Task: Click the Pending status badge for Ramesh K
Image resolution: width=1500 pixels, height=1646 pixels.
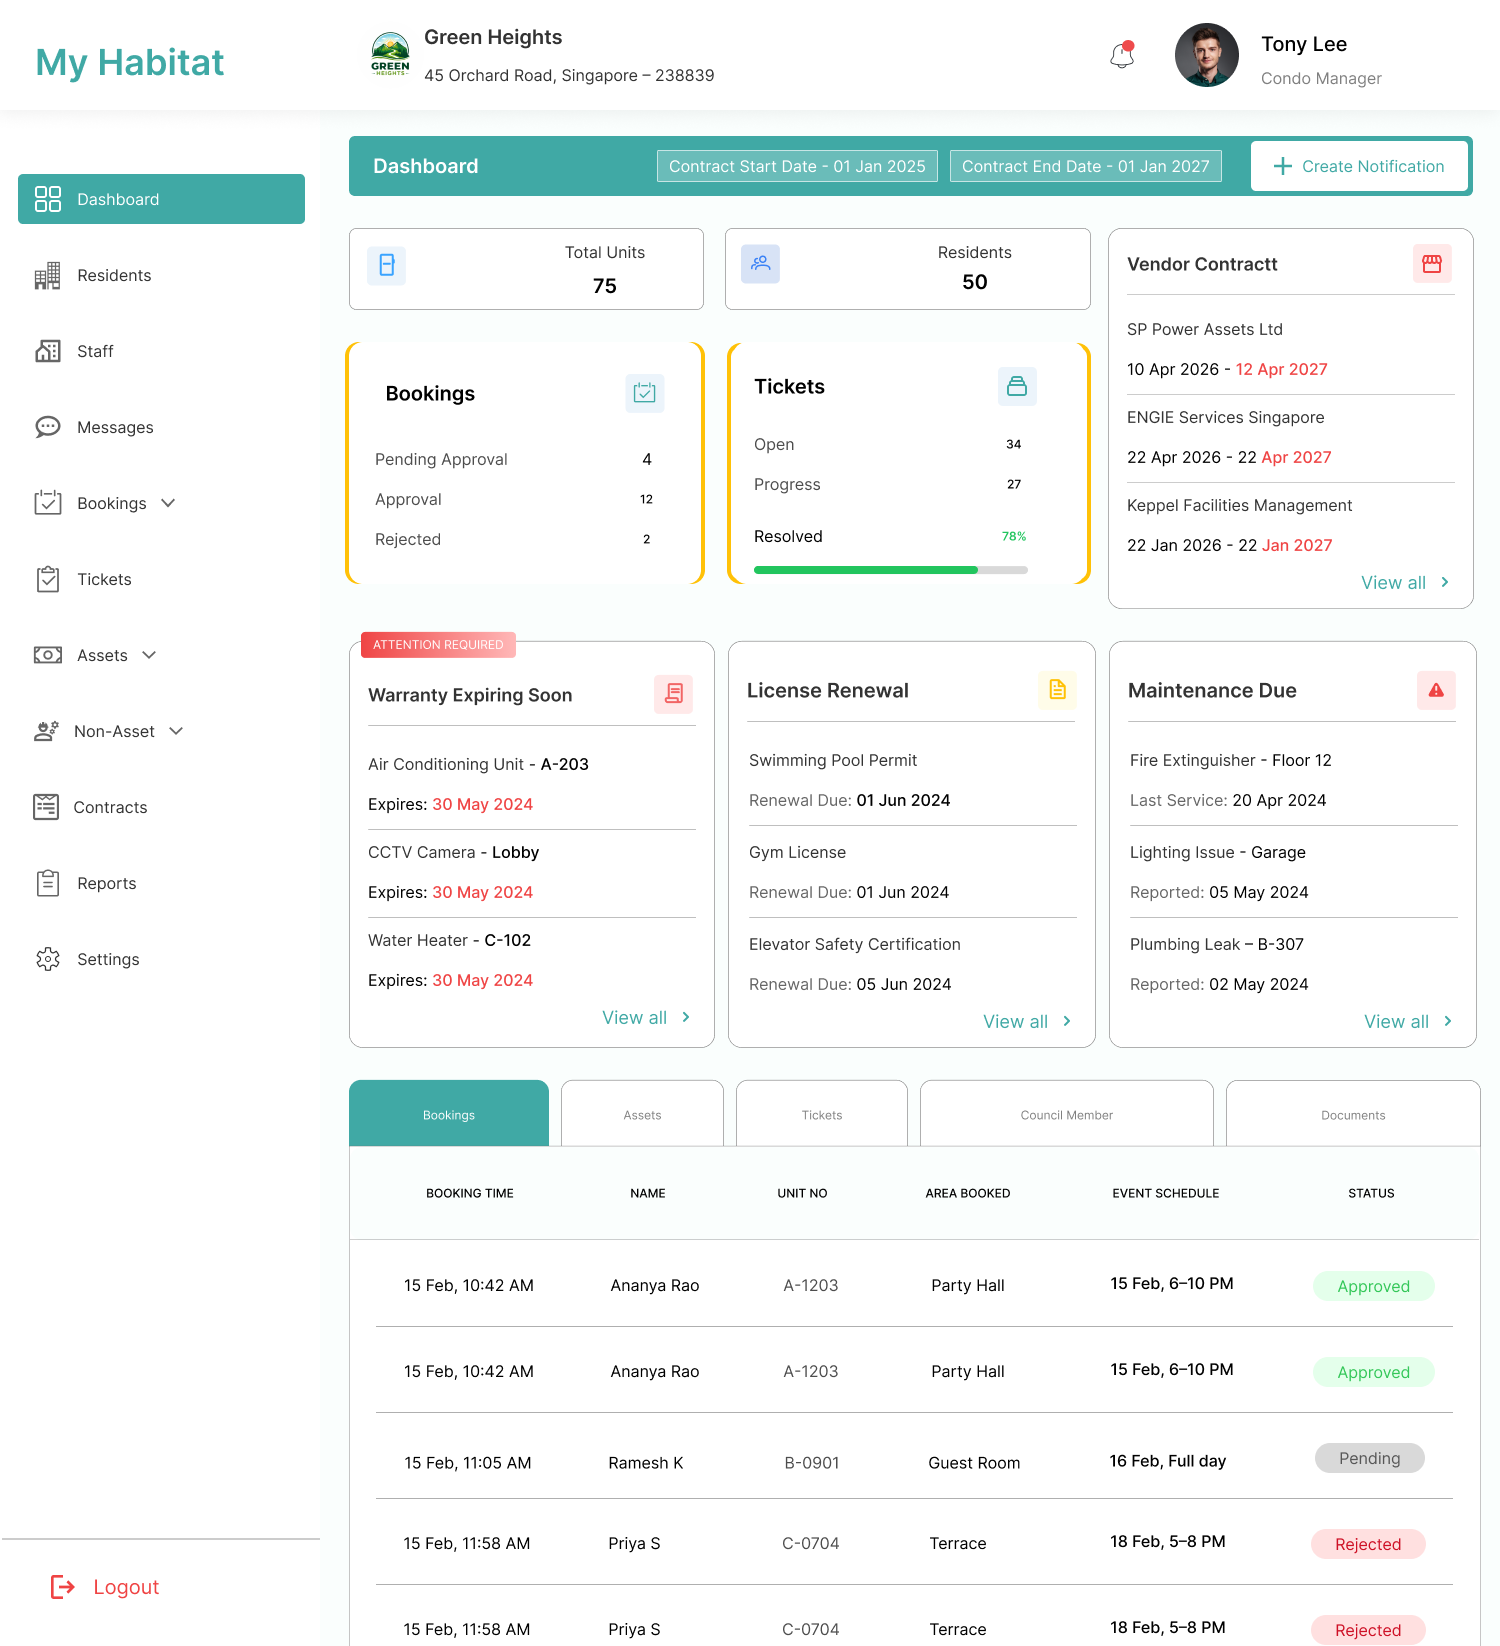Action: point(1370,1458)
